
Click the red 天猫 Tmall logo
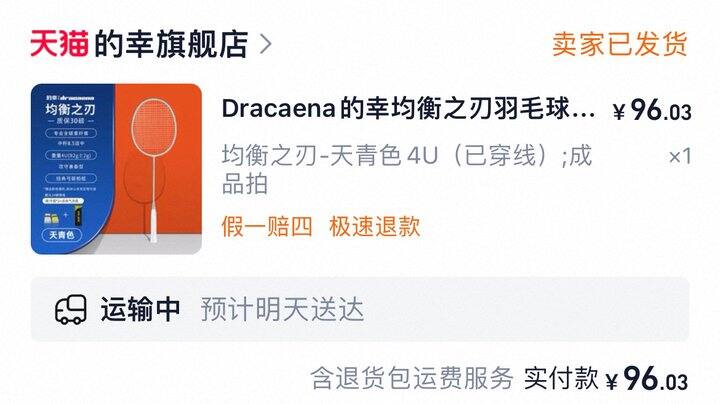tap(59, 44)
